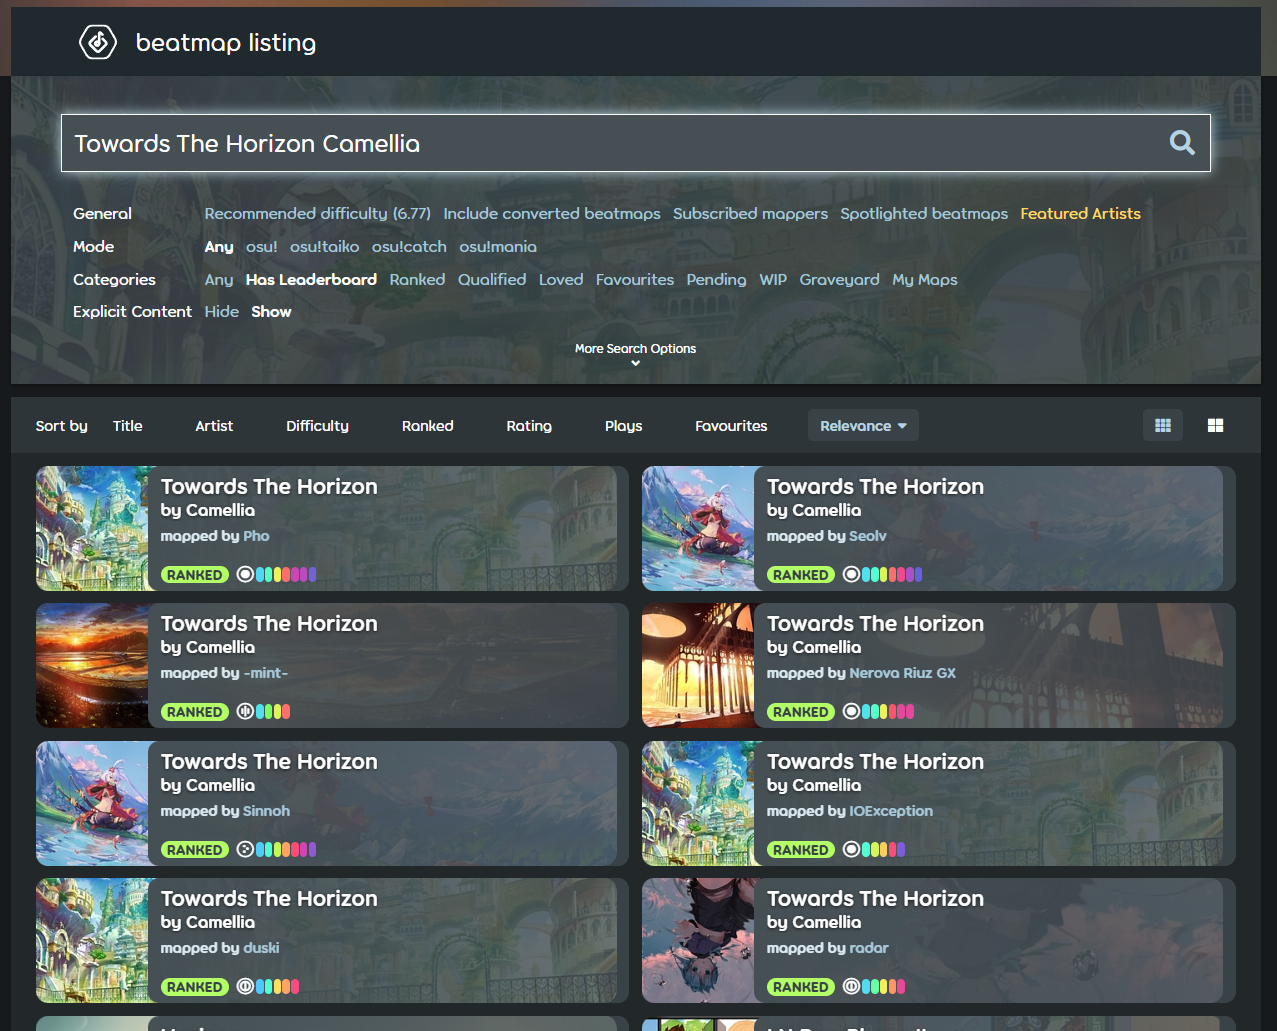Choose Hide for Explicit Content
Screen dimensions: 1277x1031
[222, 311]
